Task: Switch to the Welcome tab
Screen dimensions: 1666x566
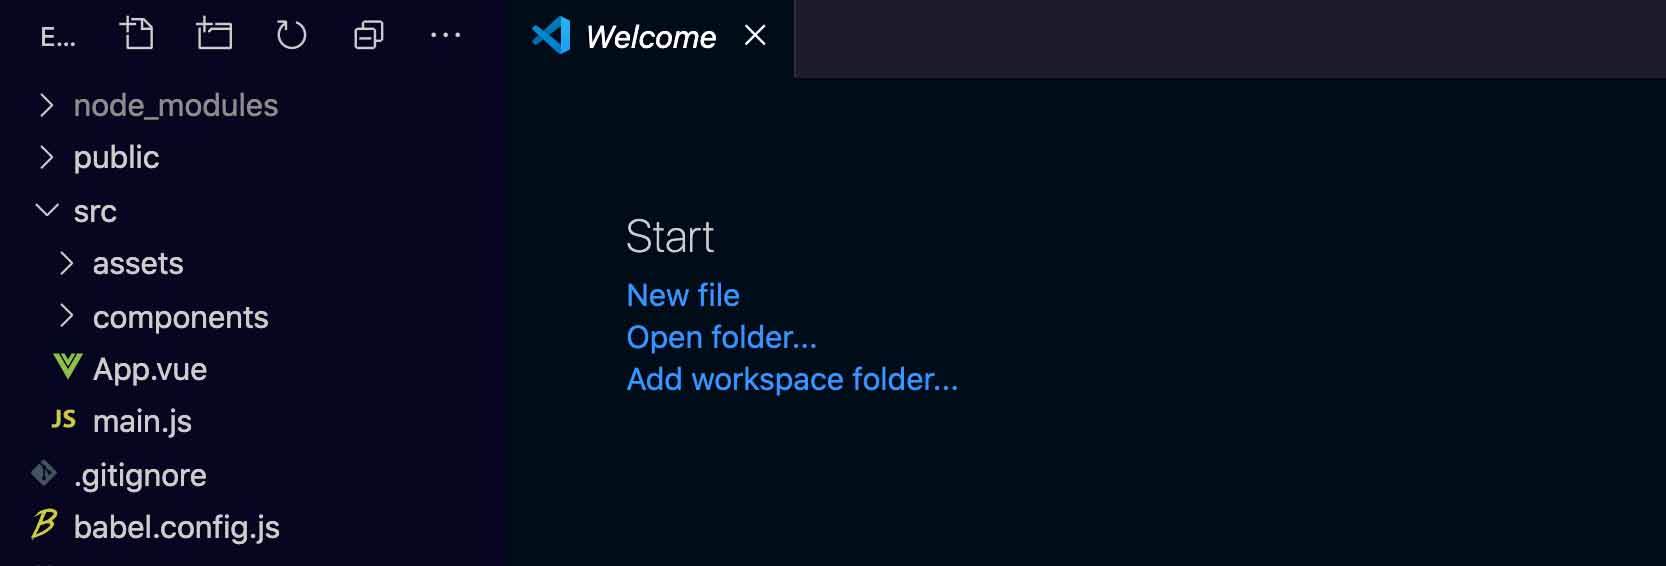Action: click(650, 37)
